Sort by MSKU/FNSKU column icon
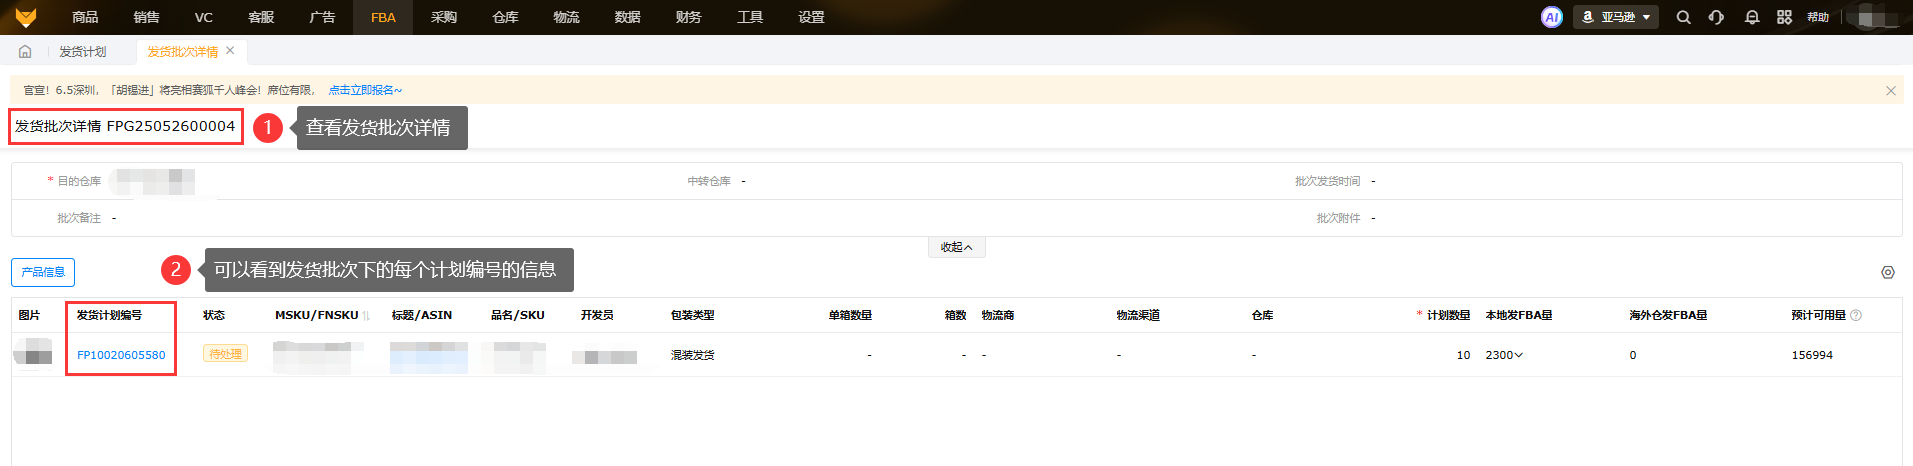 [x=367, y=315]
